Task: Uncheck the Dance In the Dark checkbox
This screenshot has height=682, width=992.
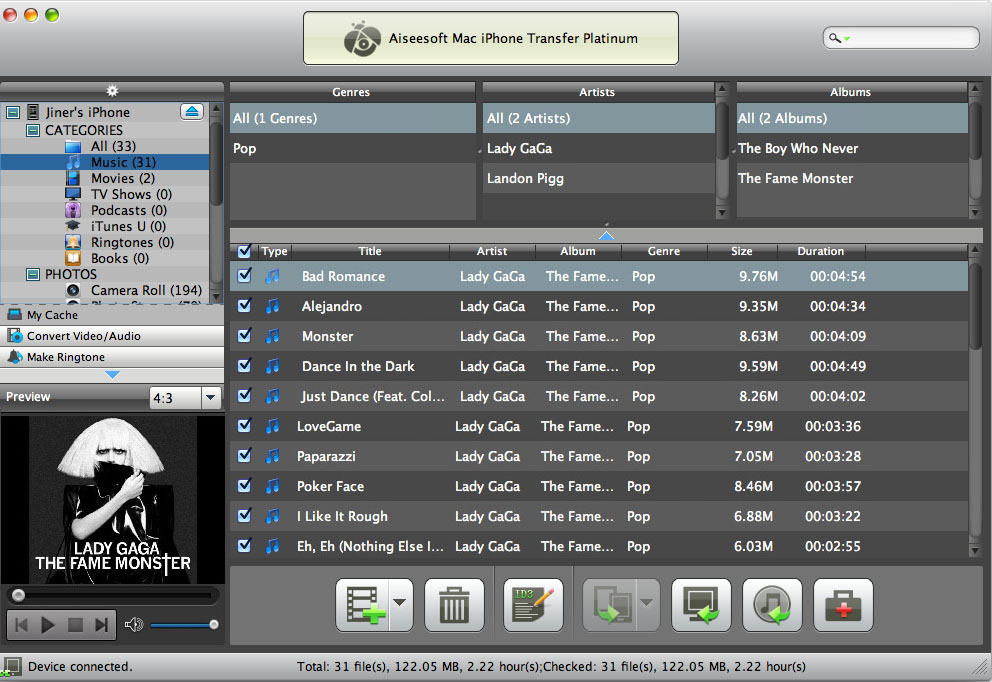Action: point(244,366)
